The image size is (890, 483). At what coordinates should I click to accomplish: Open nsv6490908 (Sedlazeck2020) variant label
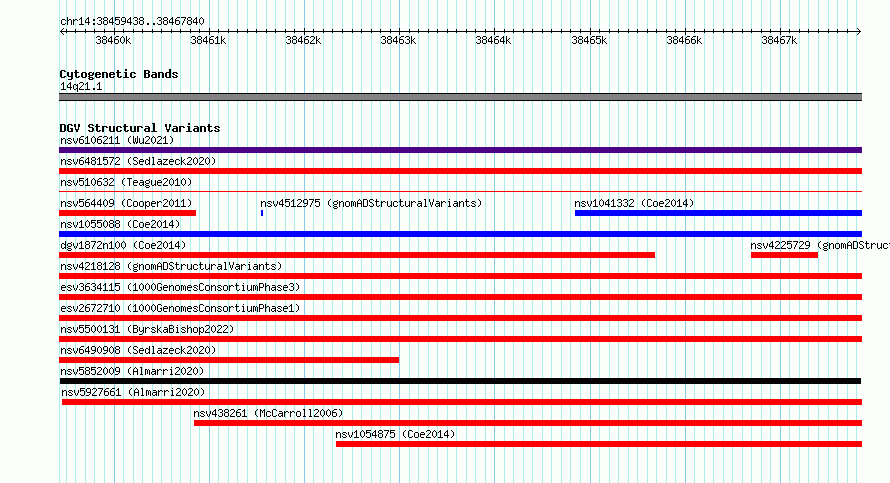click(138, 350)
